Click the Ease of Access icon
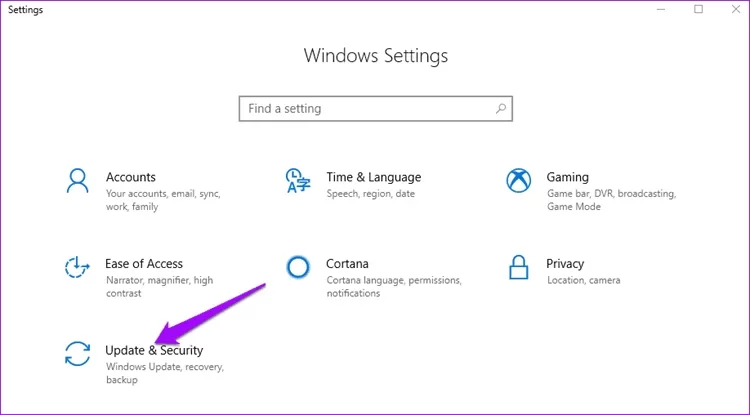This screenshot has width=750, height=415. coord(77,267)
